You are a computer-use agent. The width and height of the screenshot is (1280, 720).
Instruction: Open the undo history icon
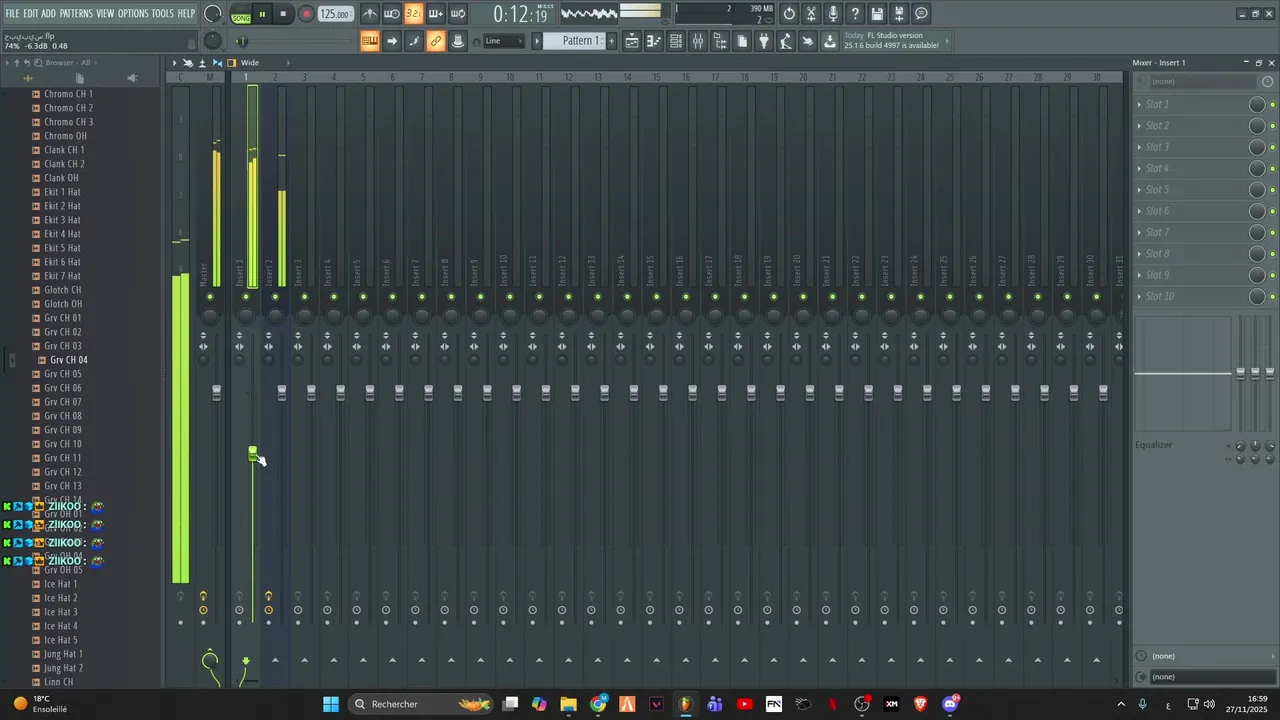tap(789, 14)
